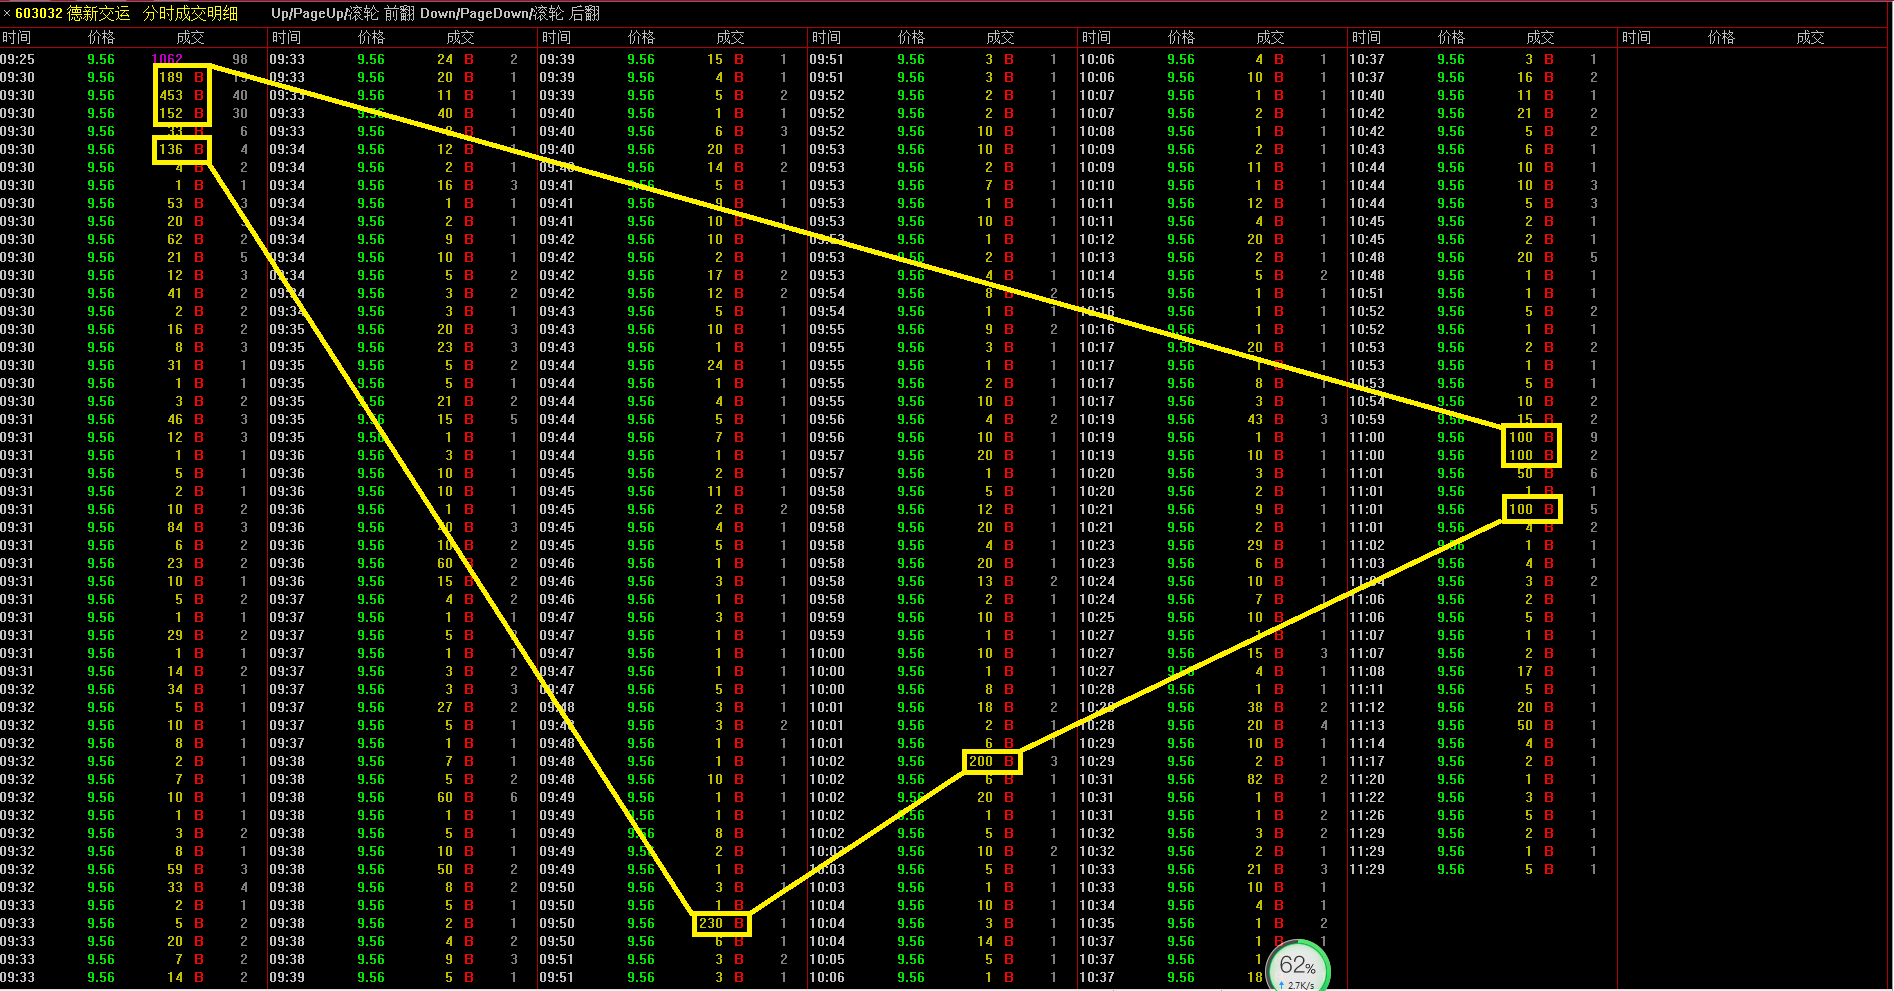Select the 84 volume entry at 09:31
This screenshot has height=991, width=1894.
coord(175,527)
